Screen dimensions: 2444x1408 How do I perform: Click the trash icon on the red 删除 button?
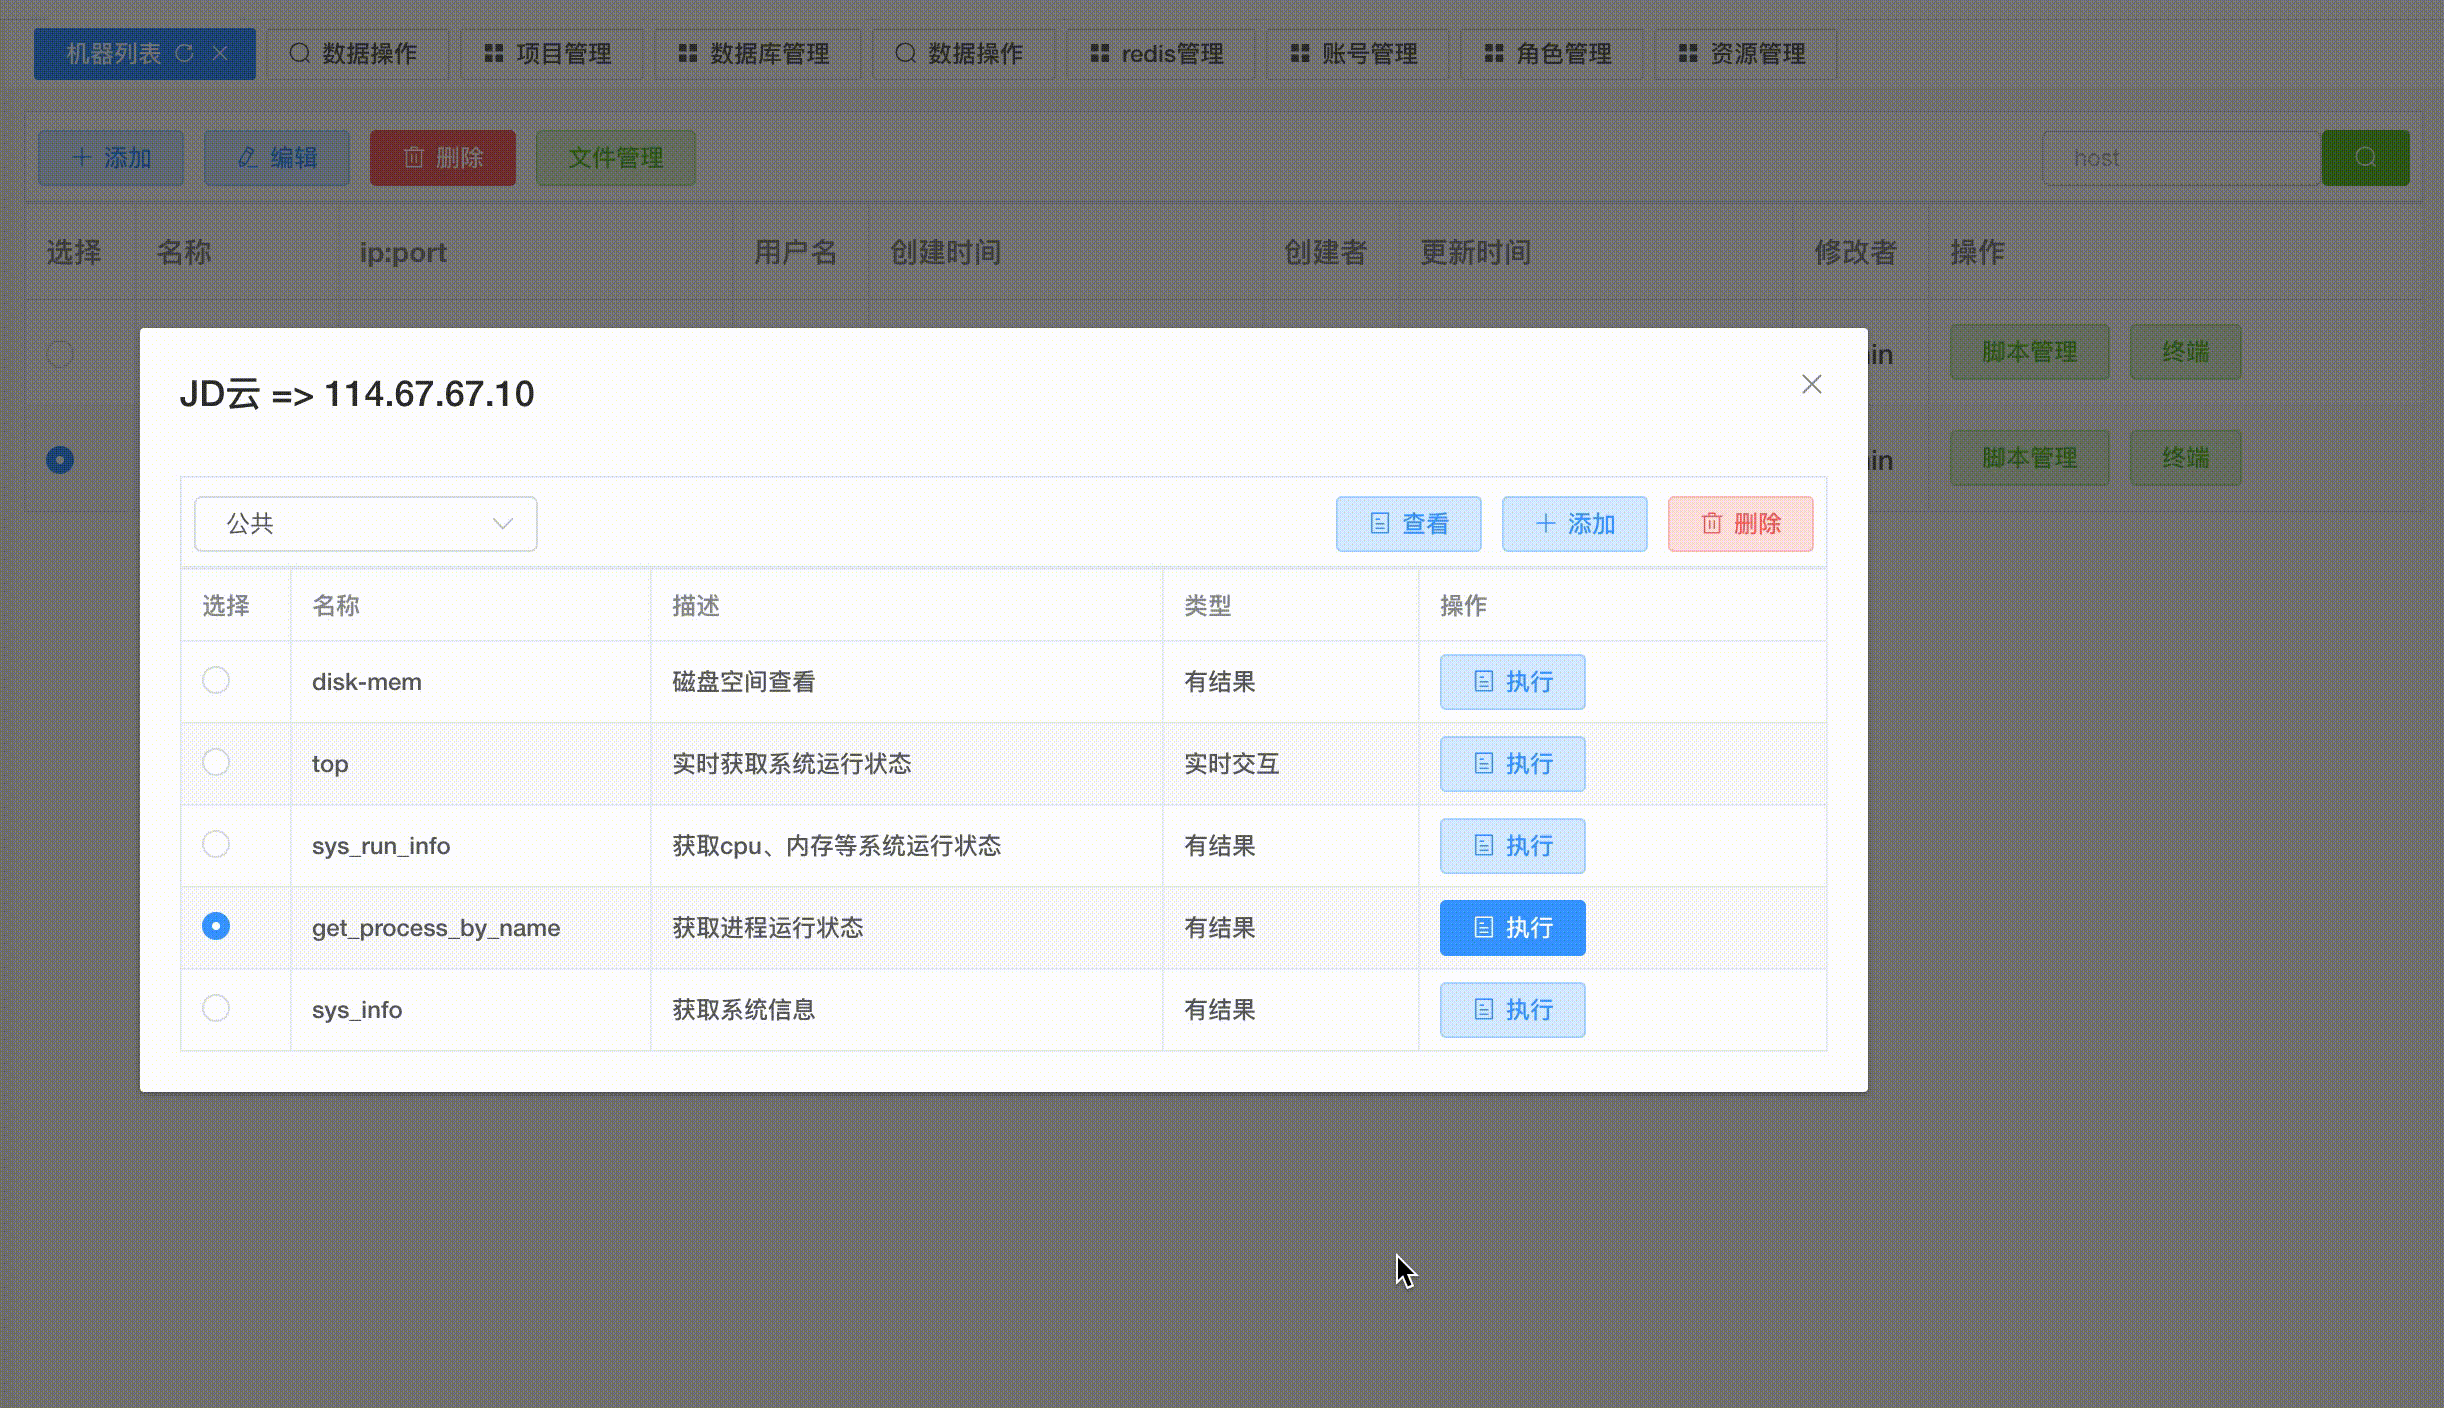pos(416,157)
